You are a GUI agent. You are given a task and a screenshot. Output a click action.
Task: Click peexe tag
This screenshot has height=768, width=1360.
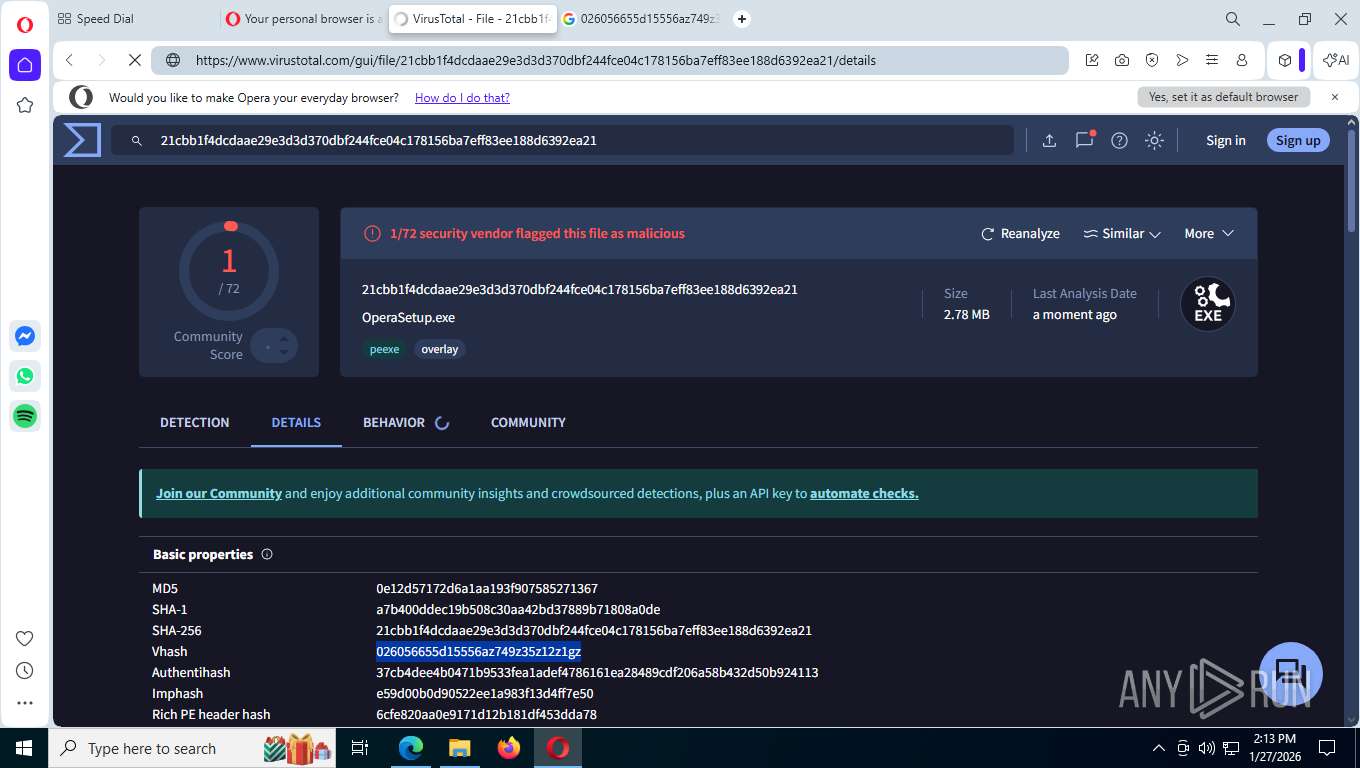tap(384, 349)
